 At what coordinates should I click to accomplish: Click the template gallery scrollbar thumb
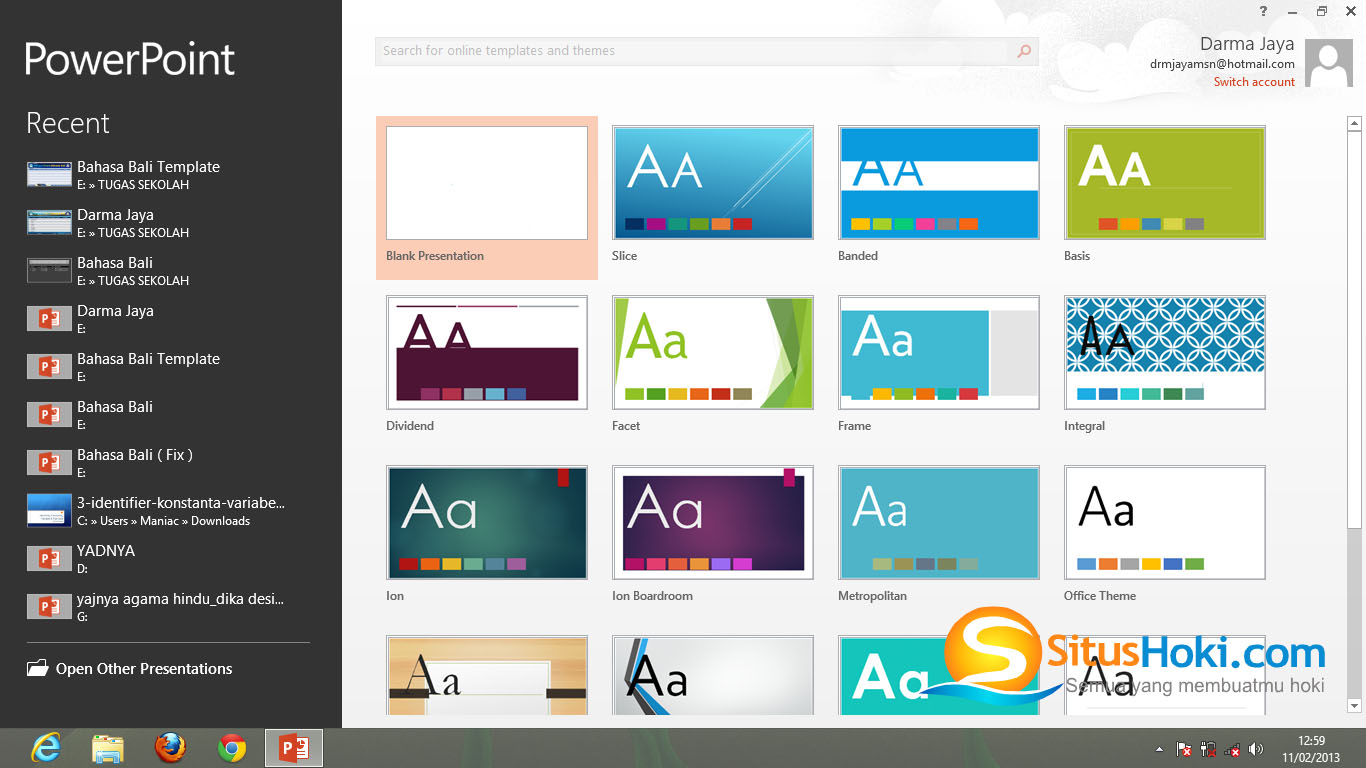coord(1355,330)
